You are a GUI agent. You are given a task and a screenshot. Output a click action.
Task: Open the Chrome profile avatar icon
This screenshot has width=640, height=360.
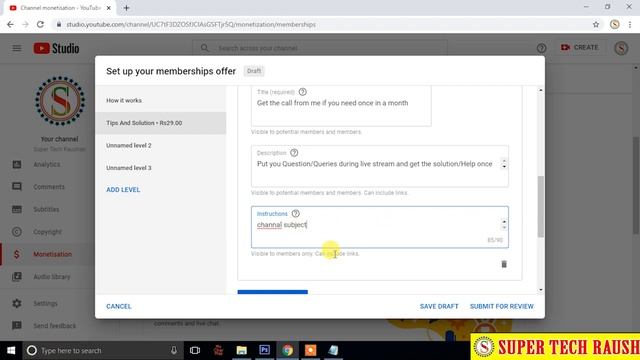point(614,24)
